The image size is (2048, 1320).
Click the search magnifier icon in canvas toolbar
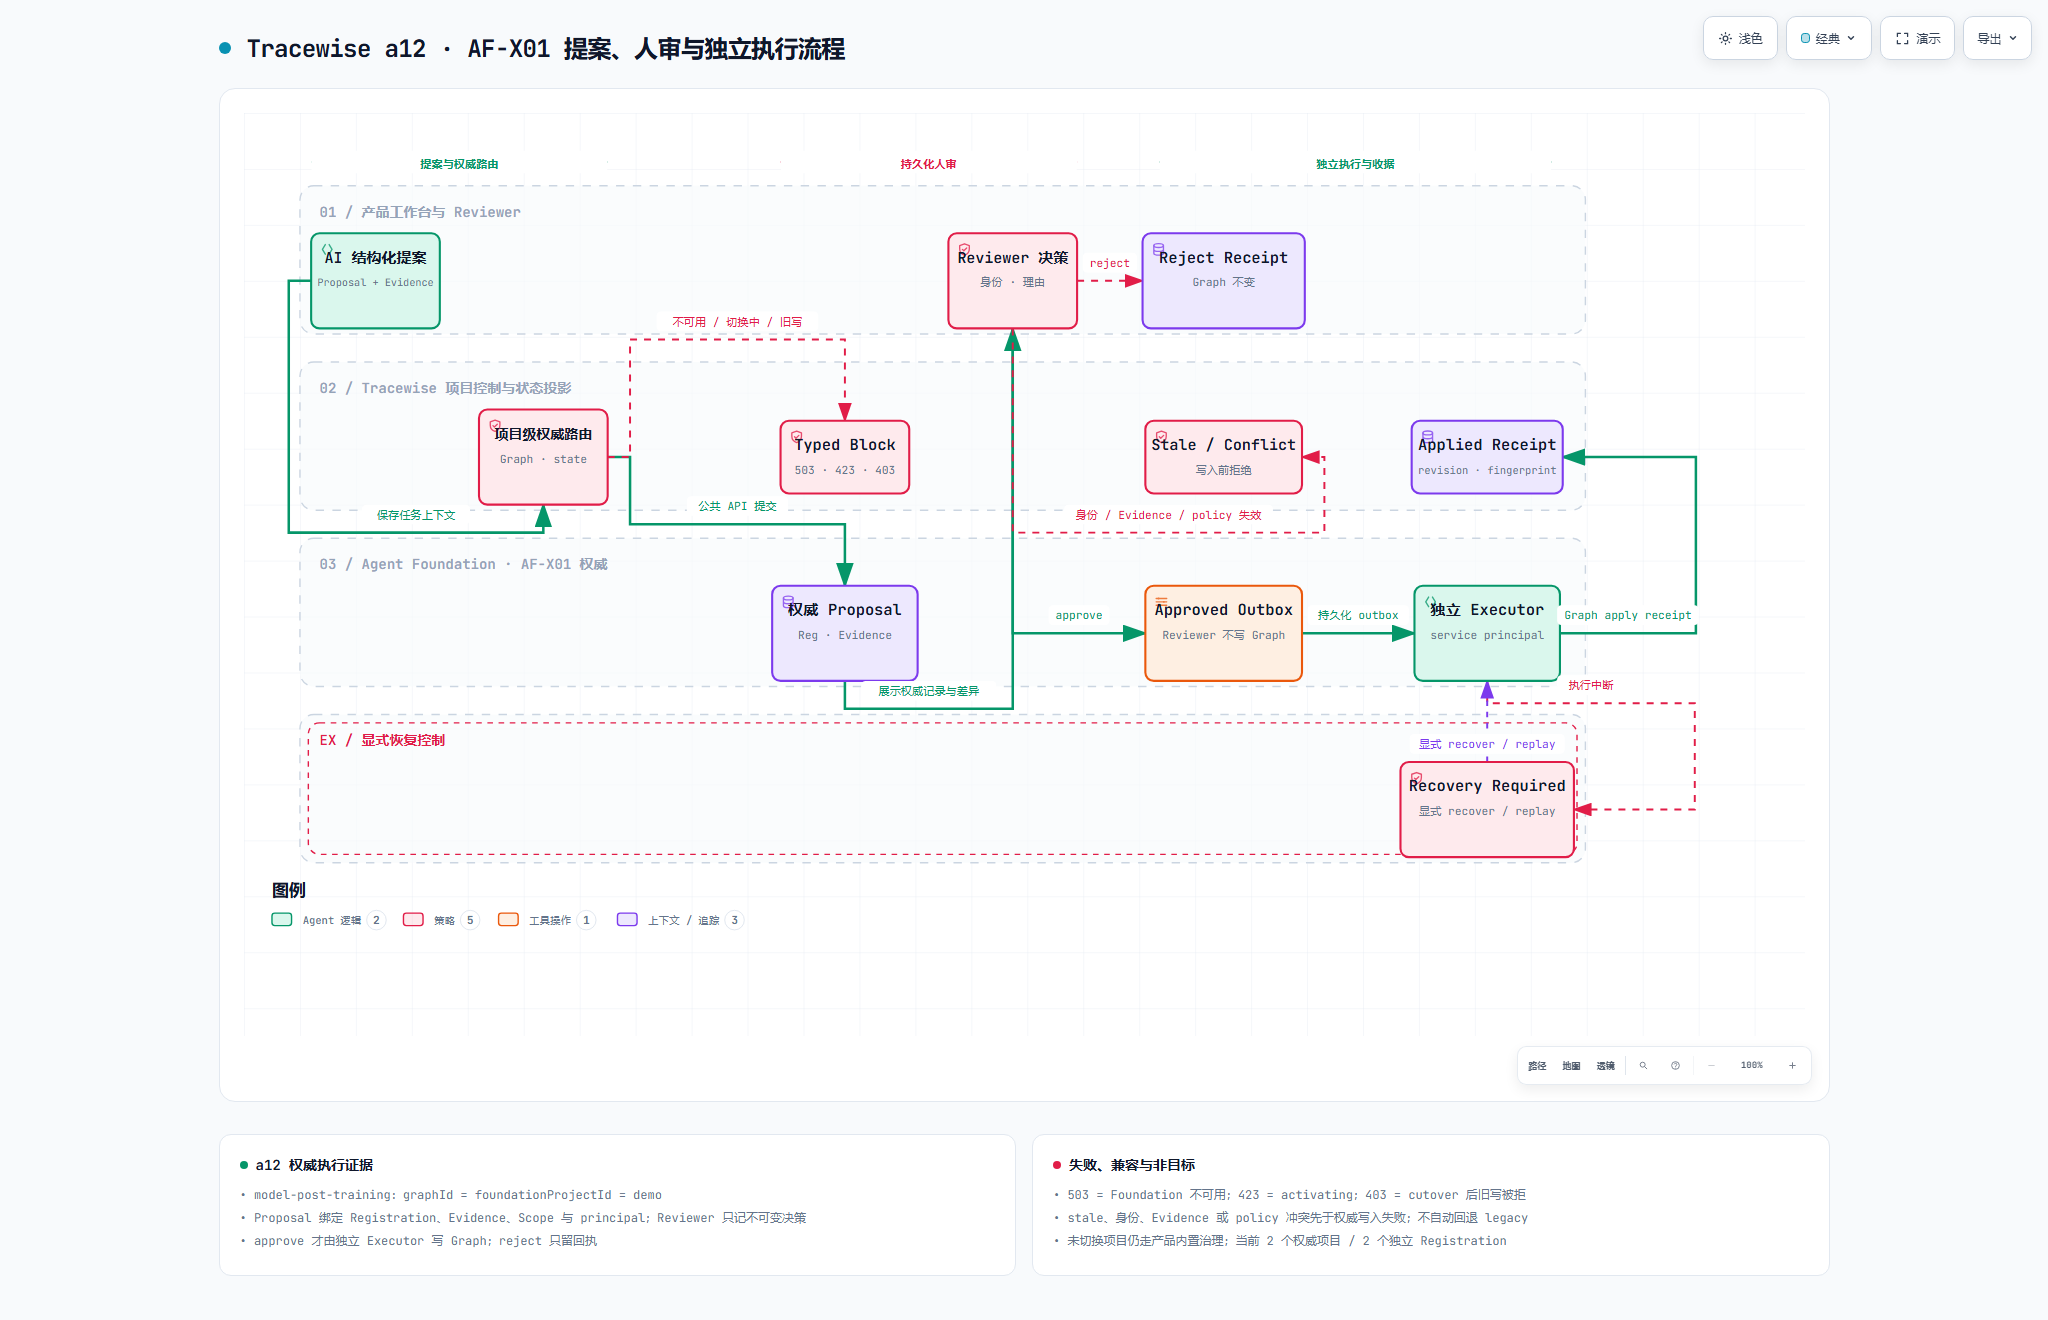(1643, 1065)
